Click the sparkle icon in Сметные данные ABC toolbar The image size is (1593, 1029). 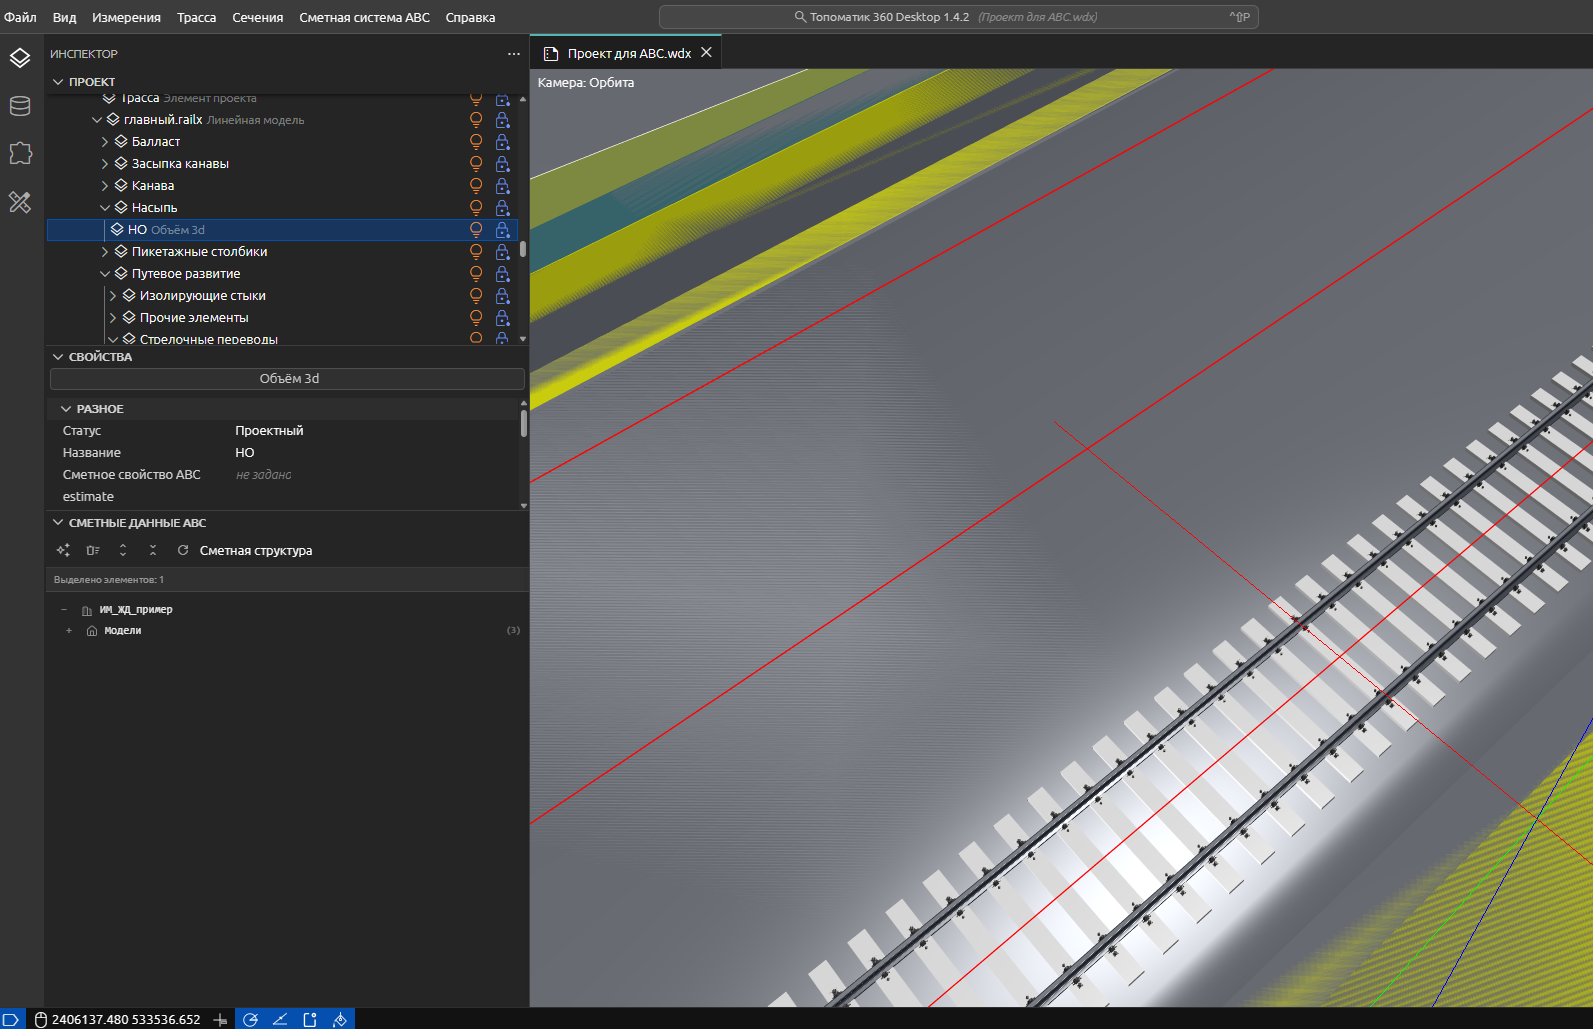click(63, 550)
